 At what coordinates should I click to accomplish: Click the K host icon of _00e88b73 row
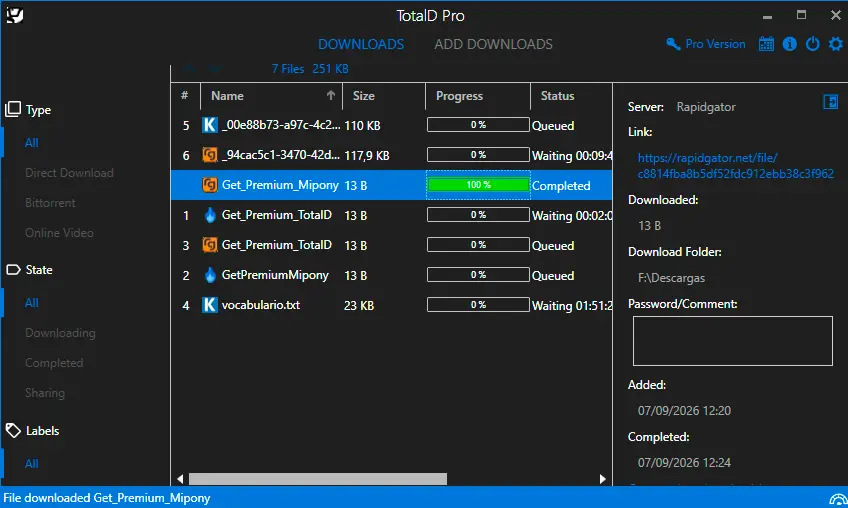point(210,125)
